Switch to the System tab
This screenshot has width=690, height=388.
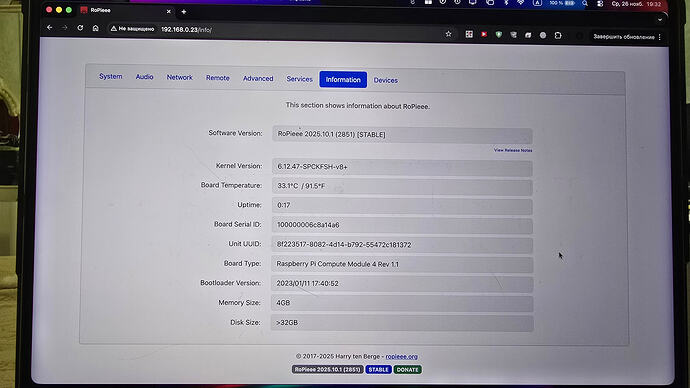pyautogui.click(x=110, y=77)
